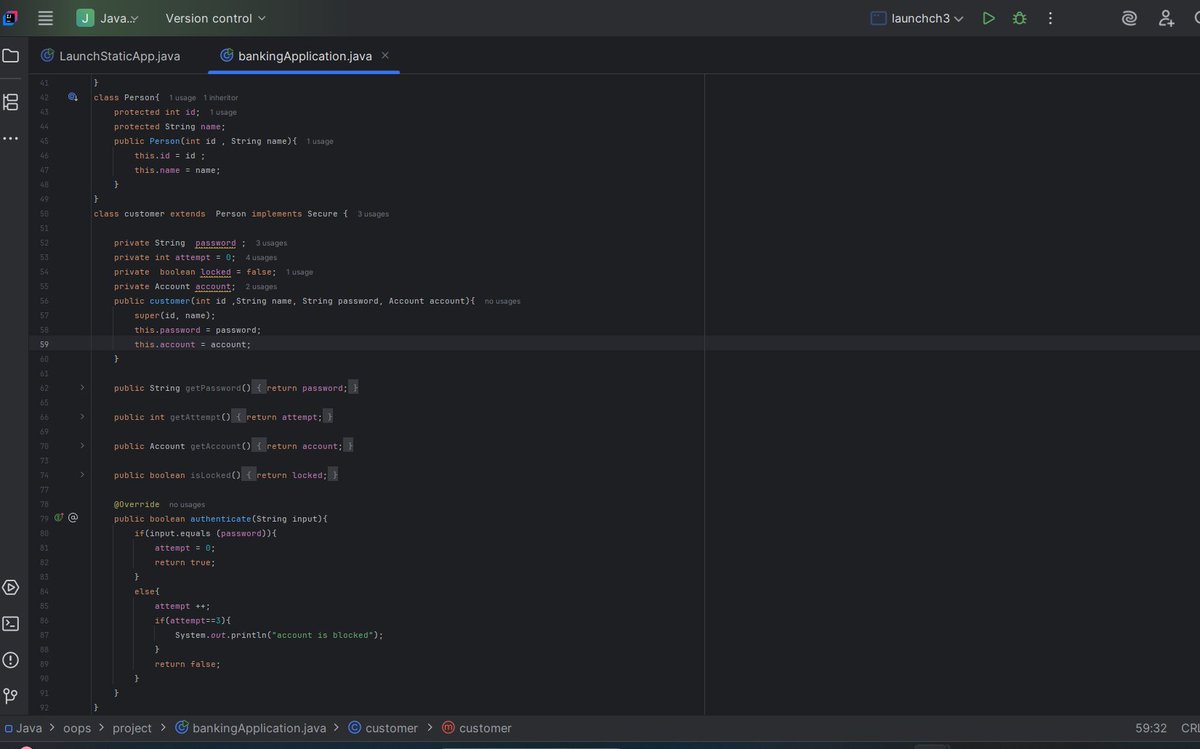
Task: Switch to the LaunchStaticApp.java tab
Action: pos(111,56)
